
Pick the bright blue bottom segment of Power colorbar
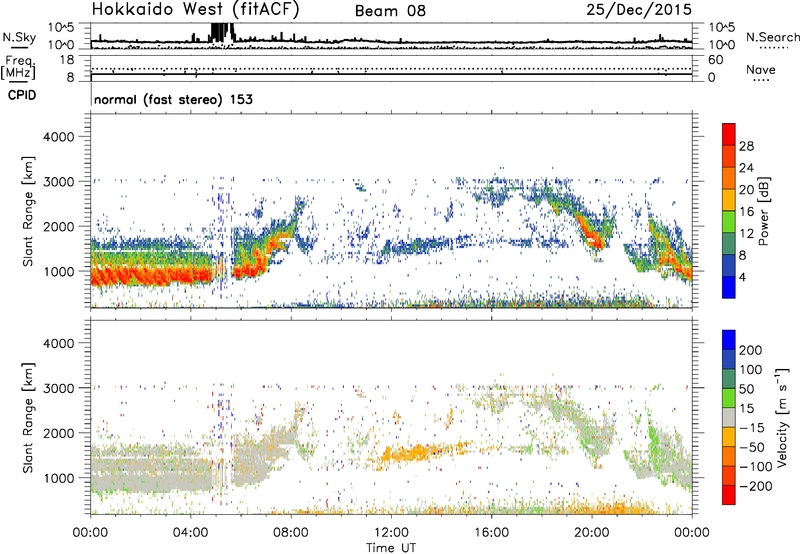coord(729,287)
